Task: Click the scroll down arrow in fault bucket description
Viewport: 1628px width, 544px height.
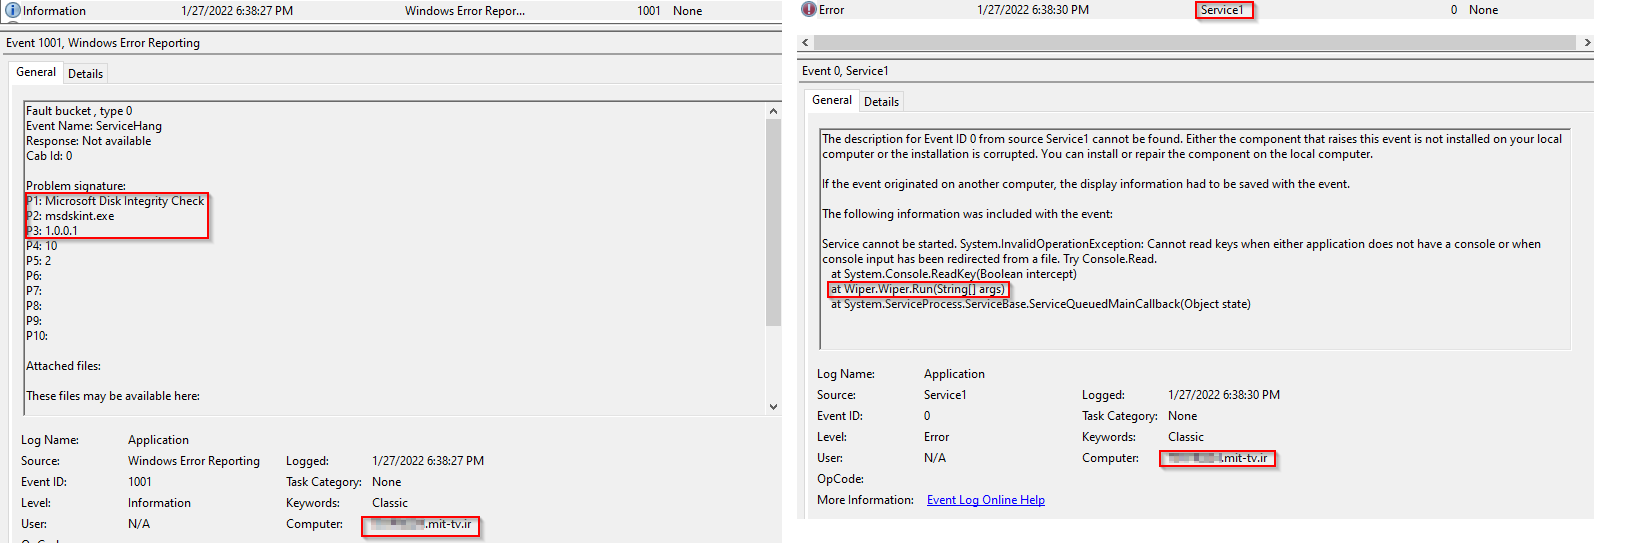Action: [x=773, y=406]
